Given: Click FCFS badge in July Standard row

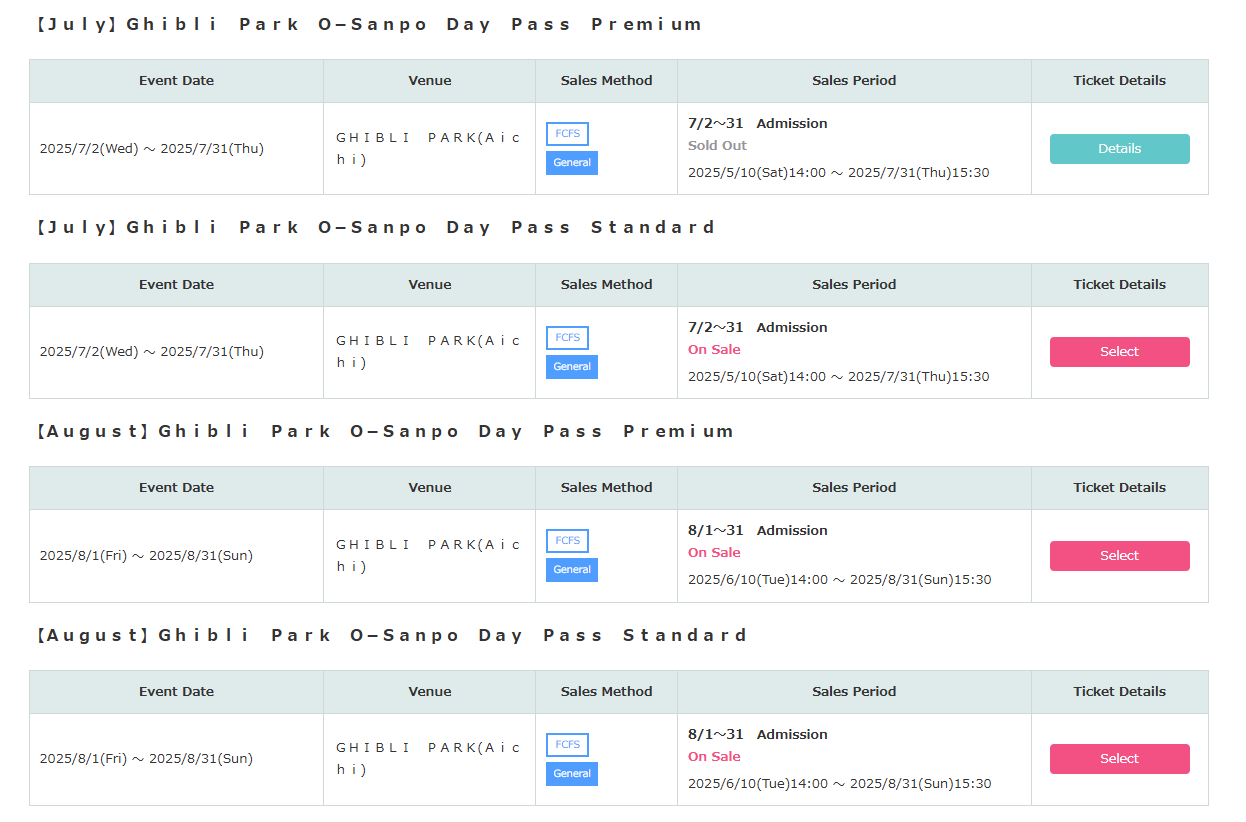Looking at the screenshot, I should (x=567, y=338).
